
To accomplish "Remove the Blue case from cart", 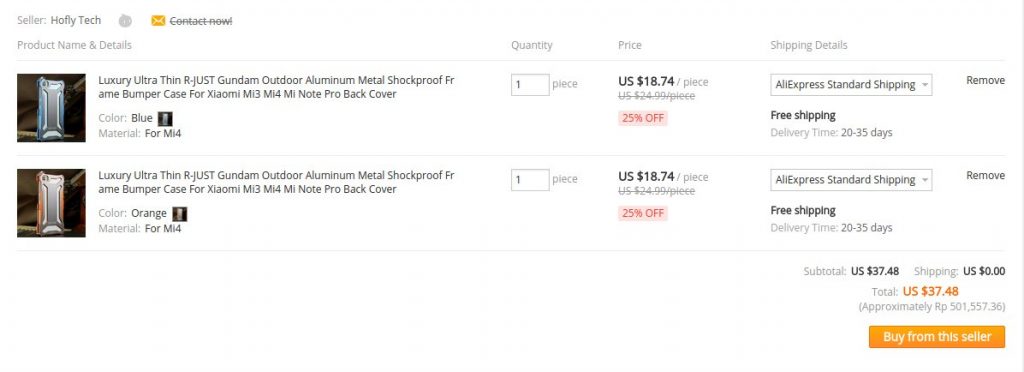I will [985, 80].
